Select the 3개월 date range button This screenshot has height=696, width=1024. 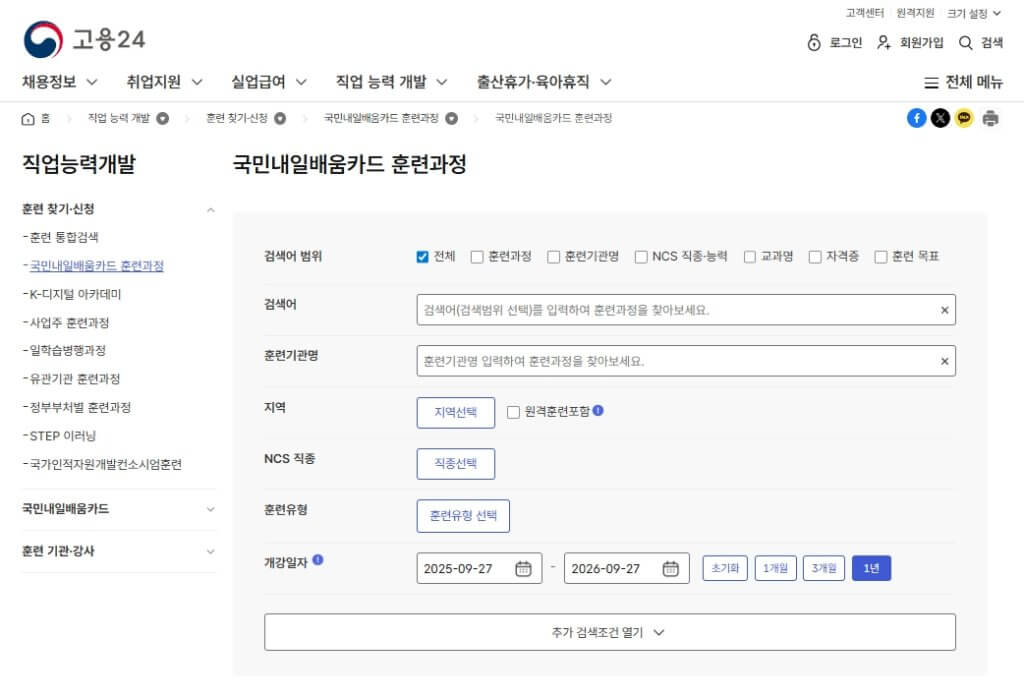click(x=824, y=568)
